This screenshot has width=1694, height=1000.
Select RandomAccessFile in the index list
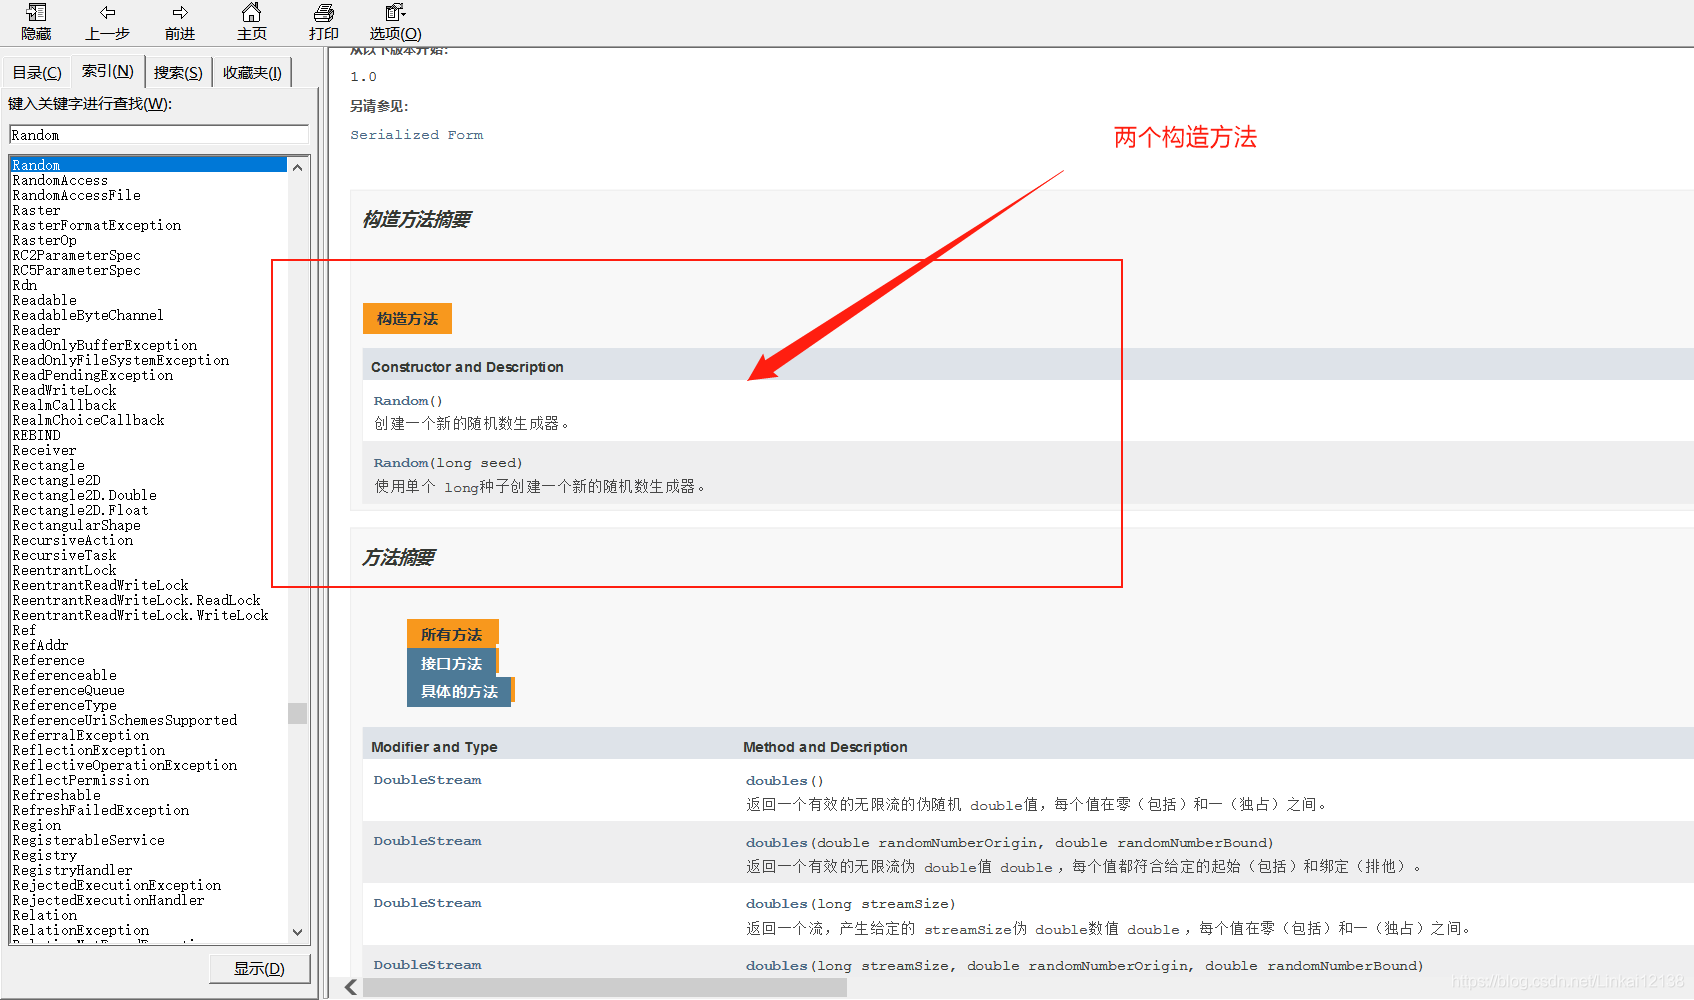pos(76,195)
